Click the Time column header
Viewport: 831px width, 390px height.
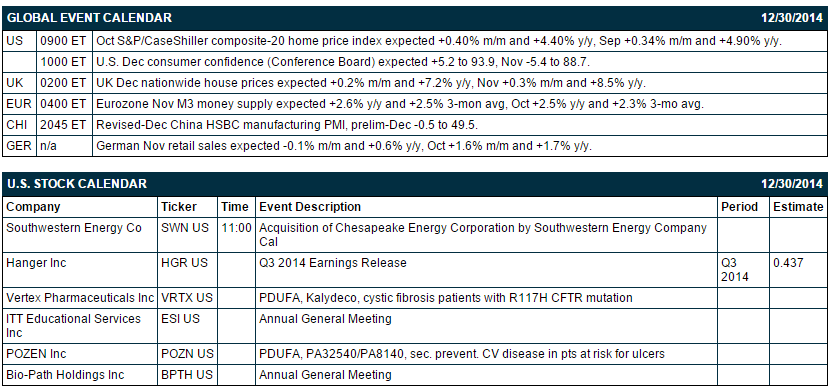(x=235, y=207)
